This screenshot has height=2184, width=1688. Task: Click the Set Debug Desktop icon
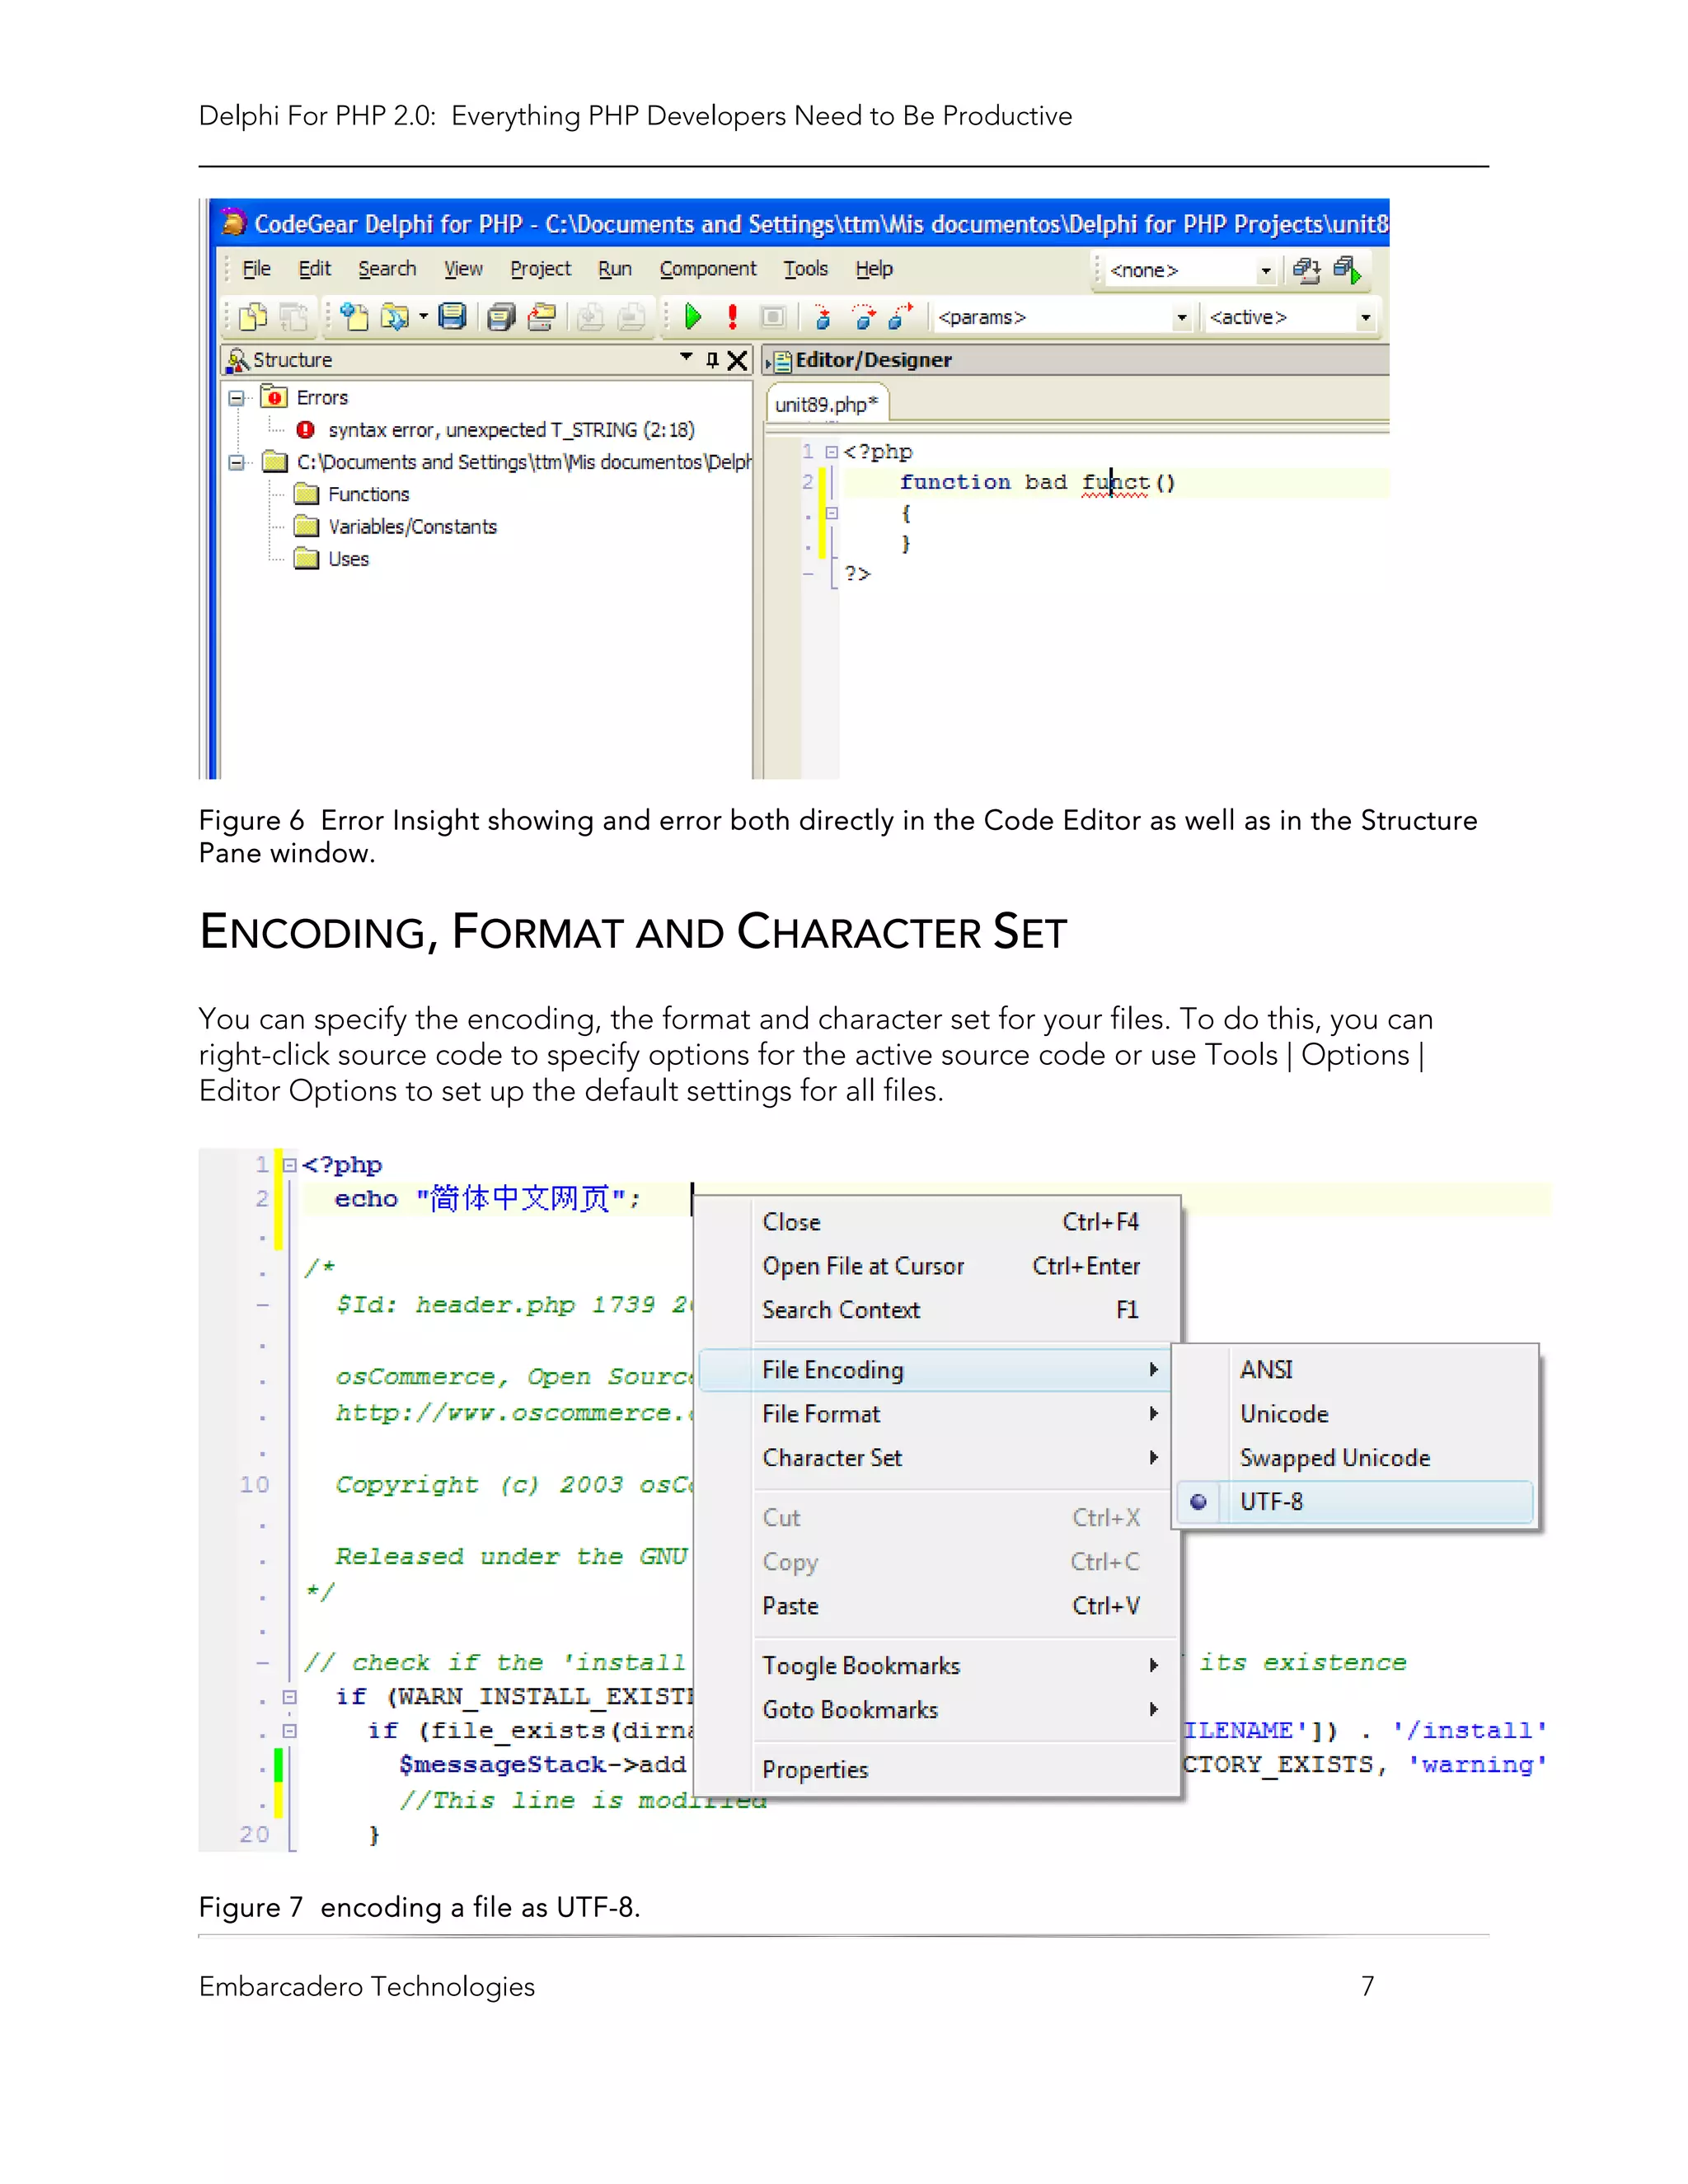coord(1347,269)
